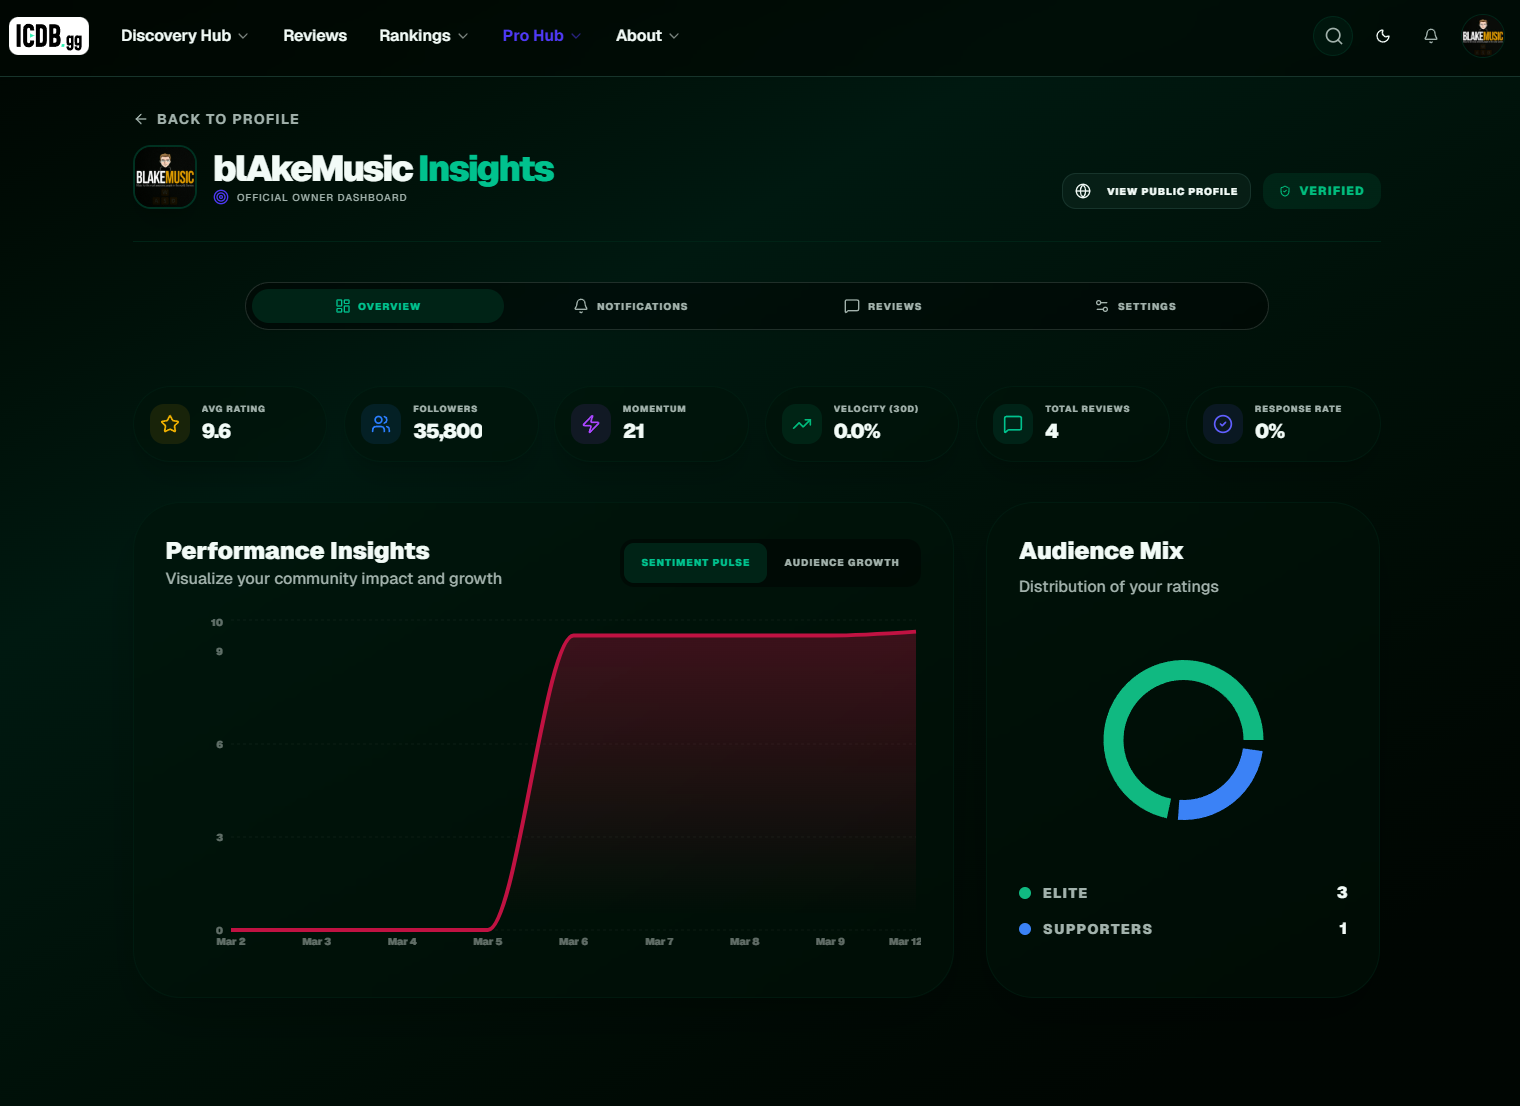Screen dimensions: 1520x1106
Task: Open the Reviews nav link
Action: (x=315, y=36)
